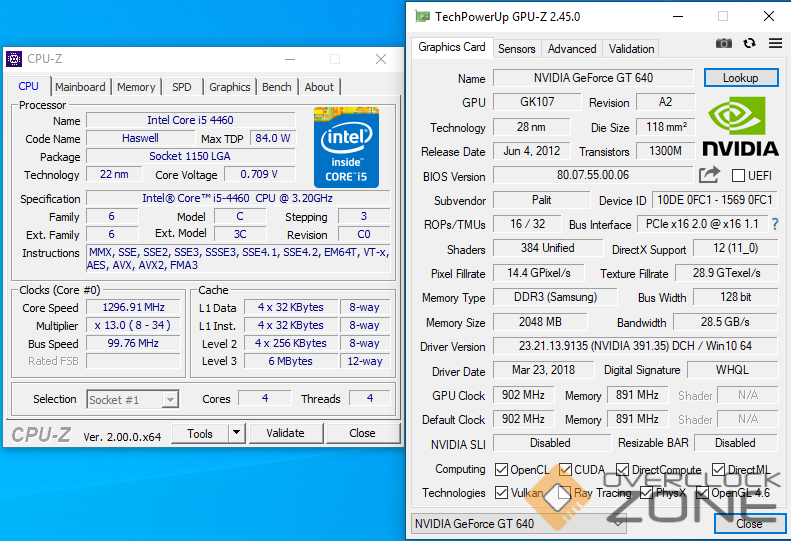This screenshot has height=541, width=791.
Task: Click the Package value Socket 1150 LGA
Action: (190, 156)
